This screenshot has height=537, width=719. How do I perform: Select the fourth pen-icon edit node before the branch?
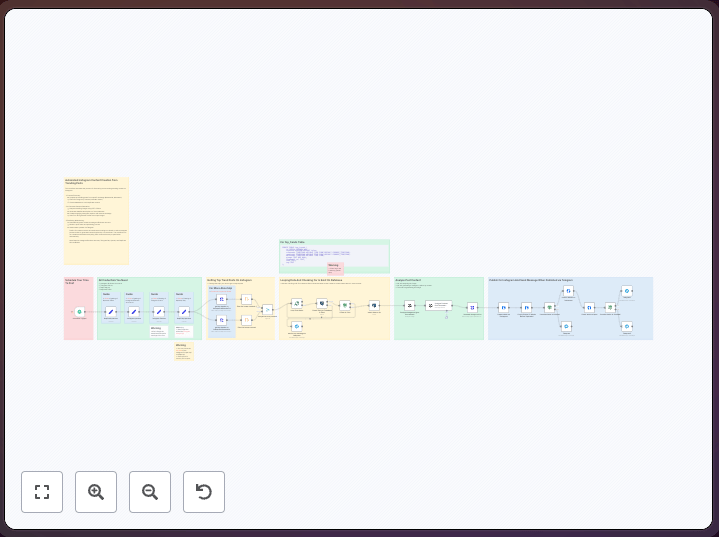pyautogui.click(x=184, y=312)
